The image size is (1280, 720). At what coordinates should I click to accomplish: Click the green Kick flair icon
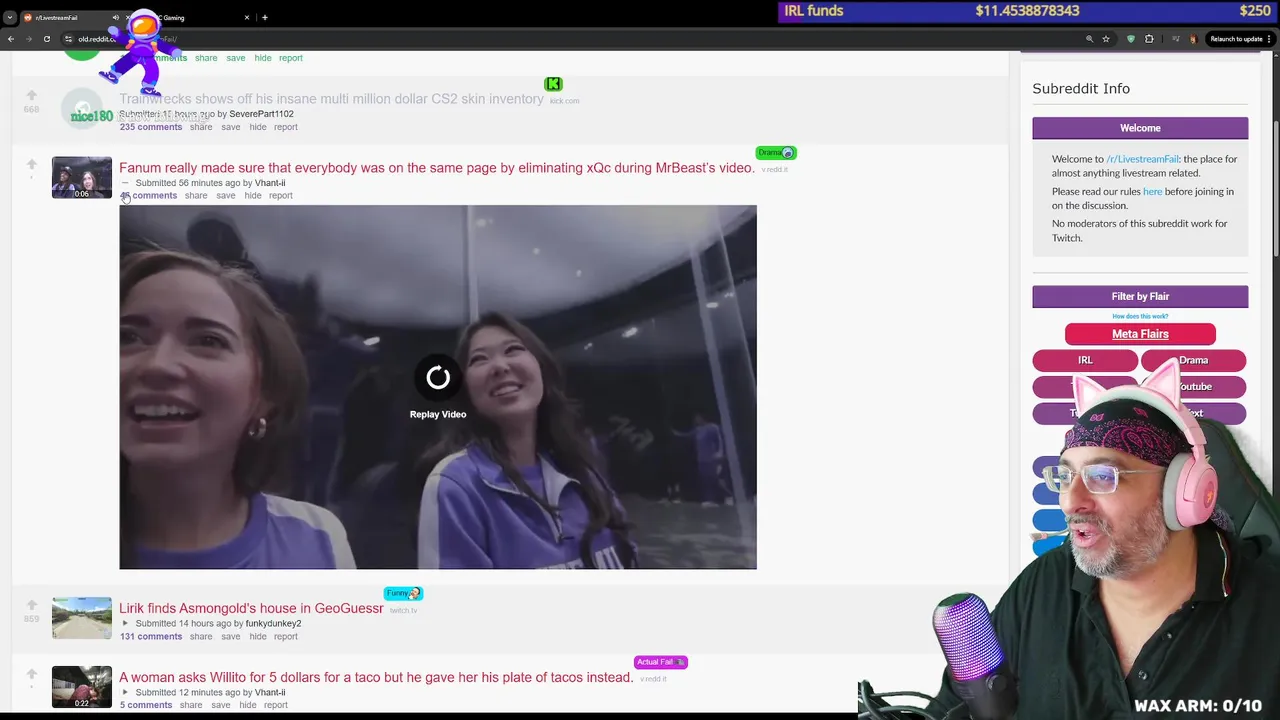553,84
